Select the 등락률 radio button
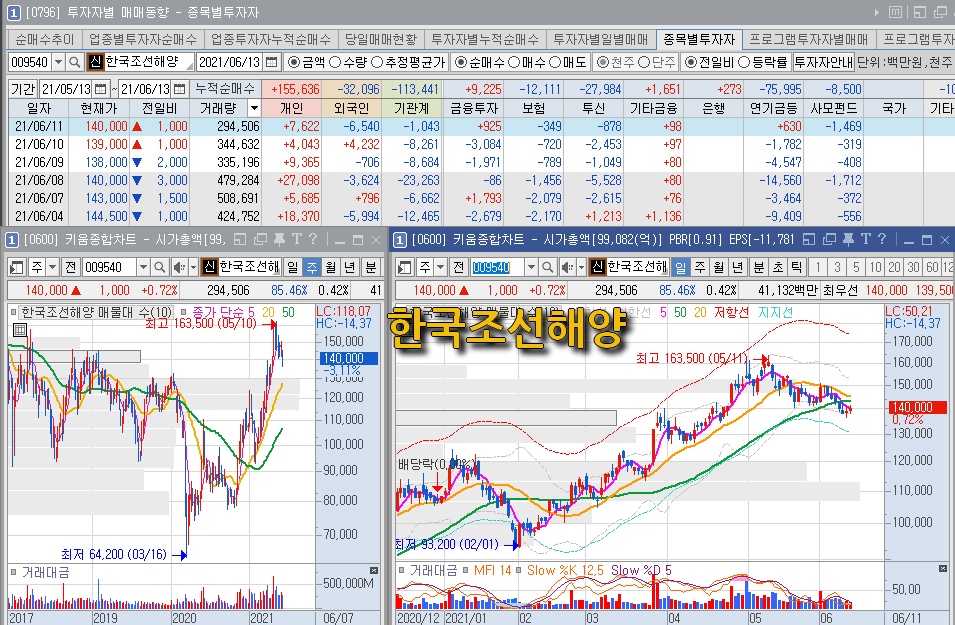The image size is (955, 625). tap(744, 62)
